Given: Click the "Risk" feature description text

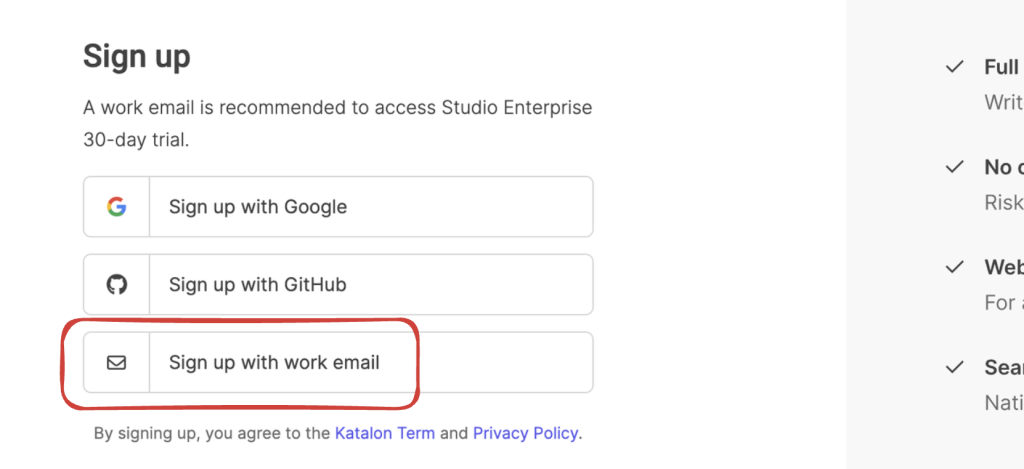Looking at the screenshot, I should (x=1003, y=202).
